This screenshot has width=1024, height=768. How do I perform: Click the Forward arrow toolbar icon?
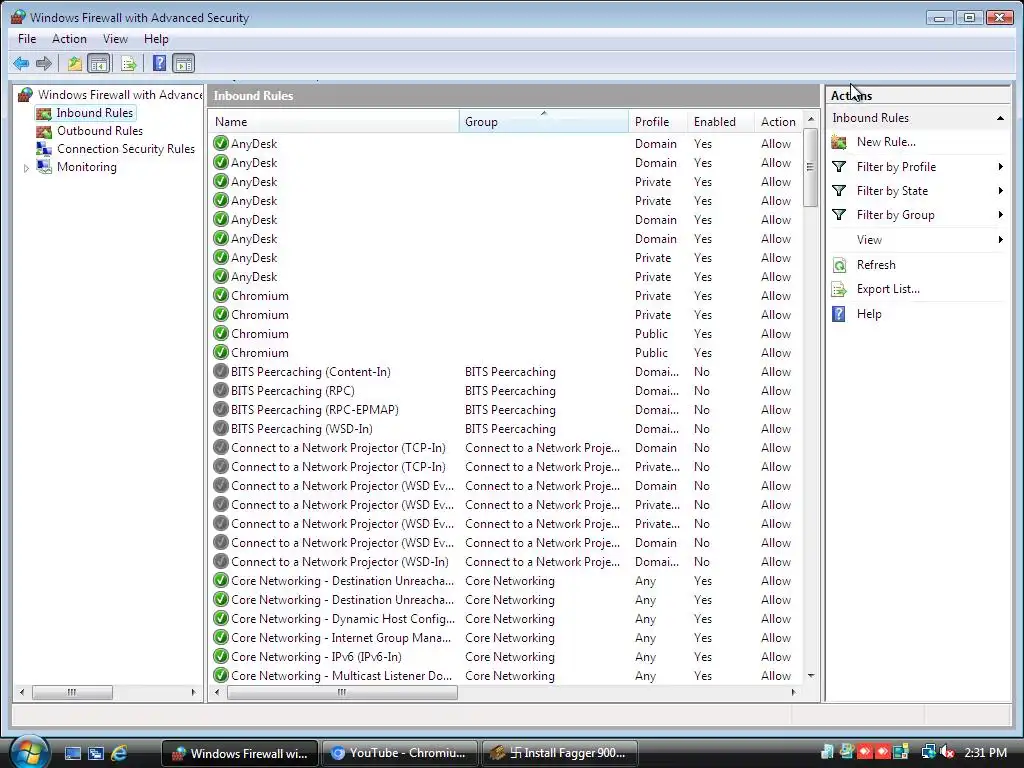coord(44,63)
